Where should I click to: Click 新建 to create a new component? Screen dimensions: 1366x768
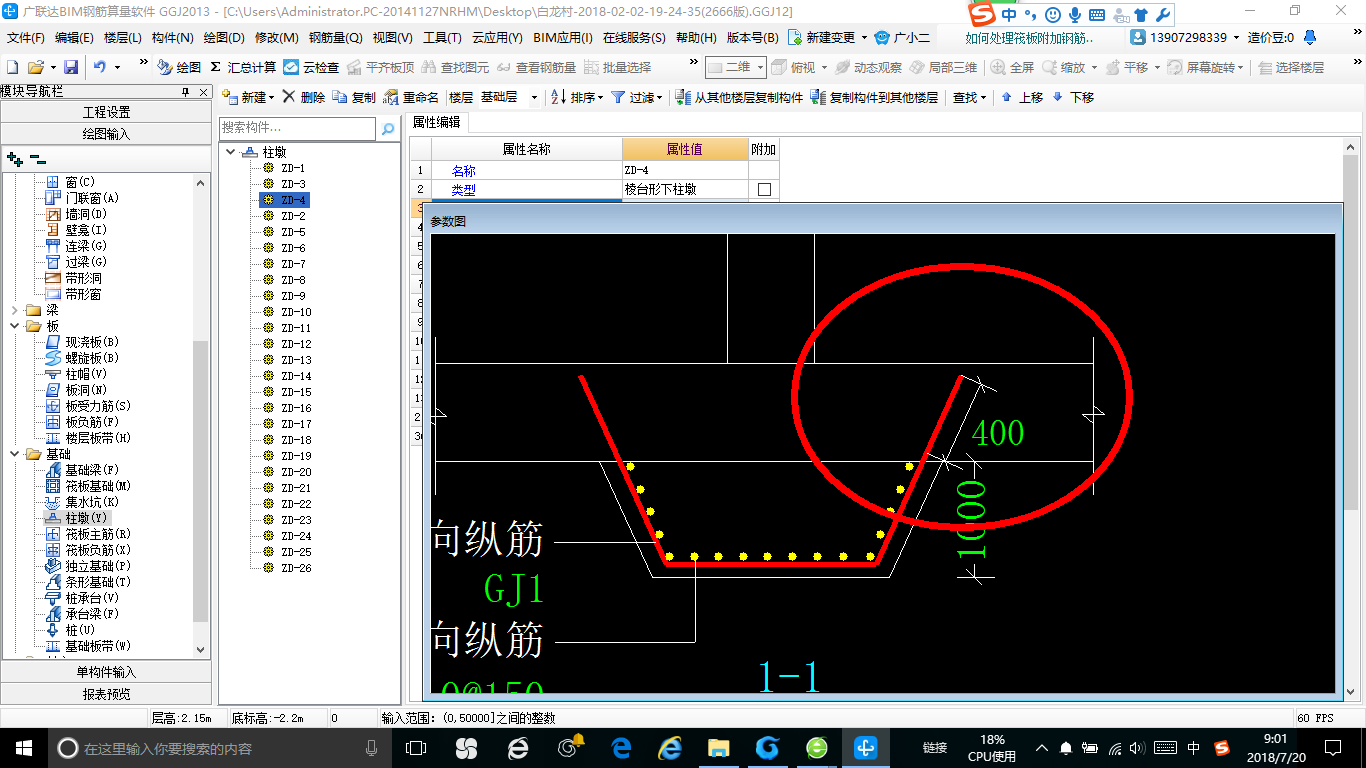(x=246, y=97)
